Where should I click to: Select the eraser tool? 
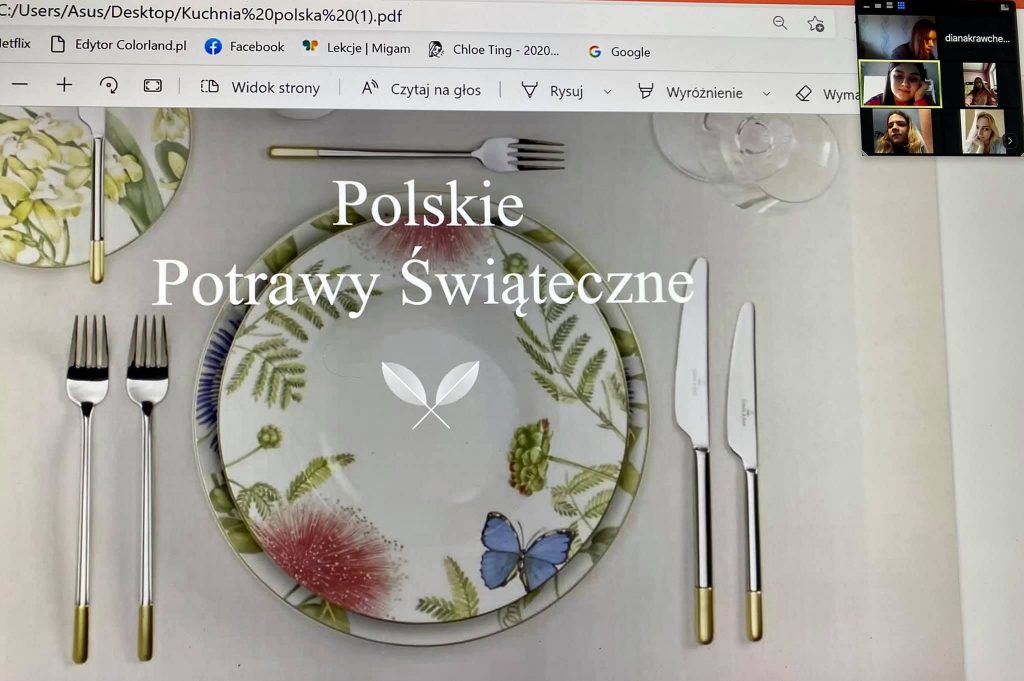[827, 95]
